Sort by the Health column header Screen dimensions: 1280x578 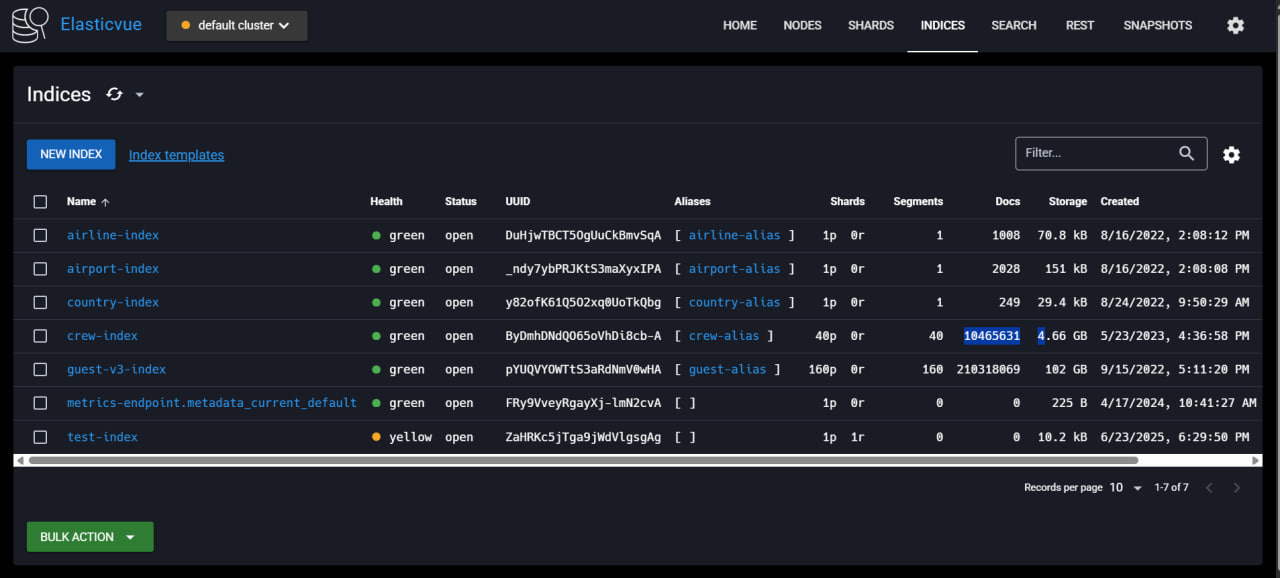click(386, 202)
